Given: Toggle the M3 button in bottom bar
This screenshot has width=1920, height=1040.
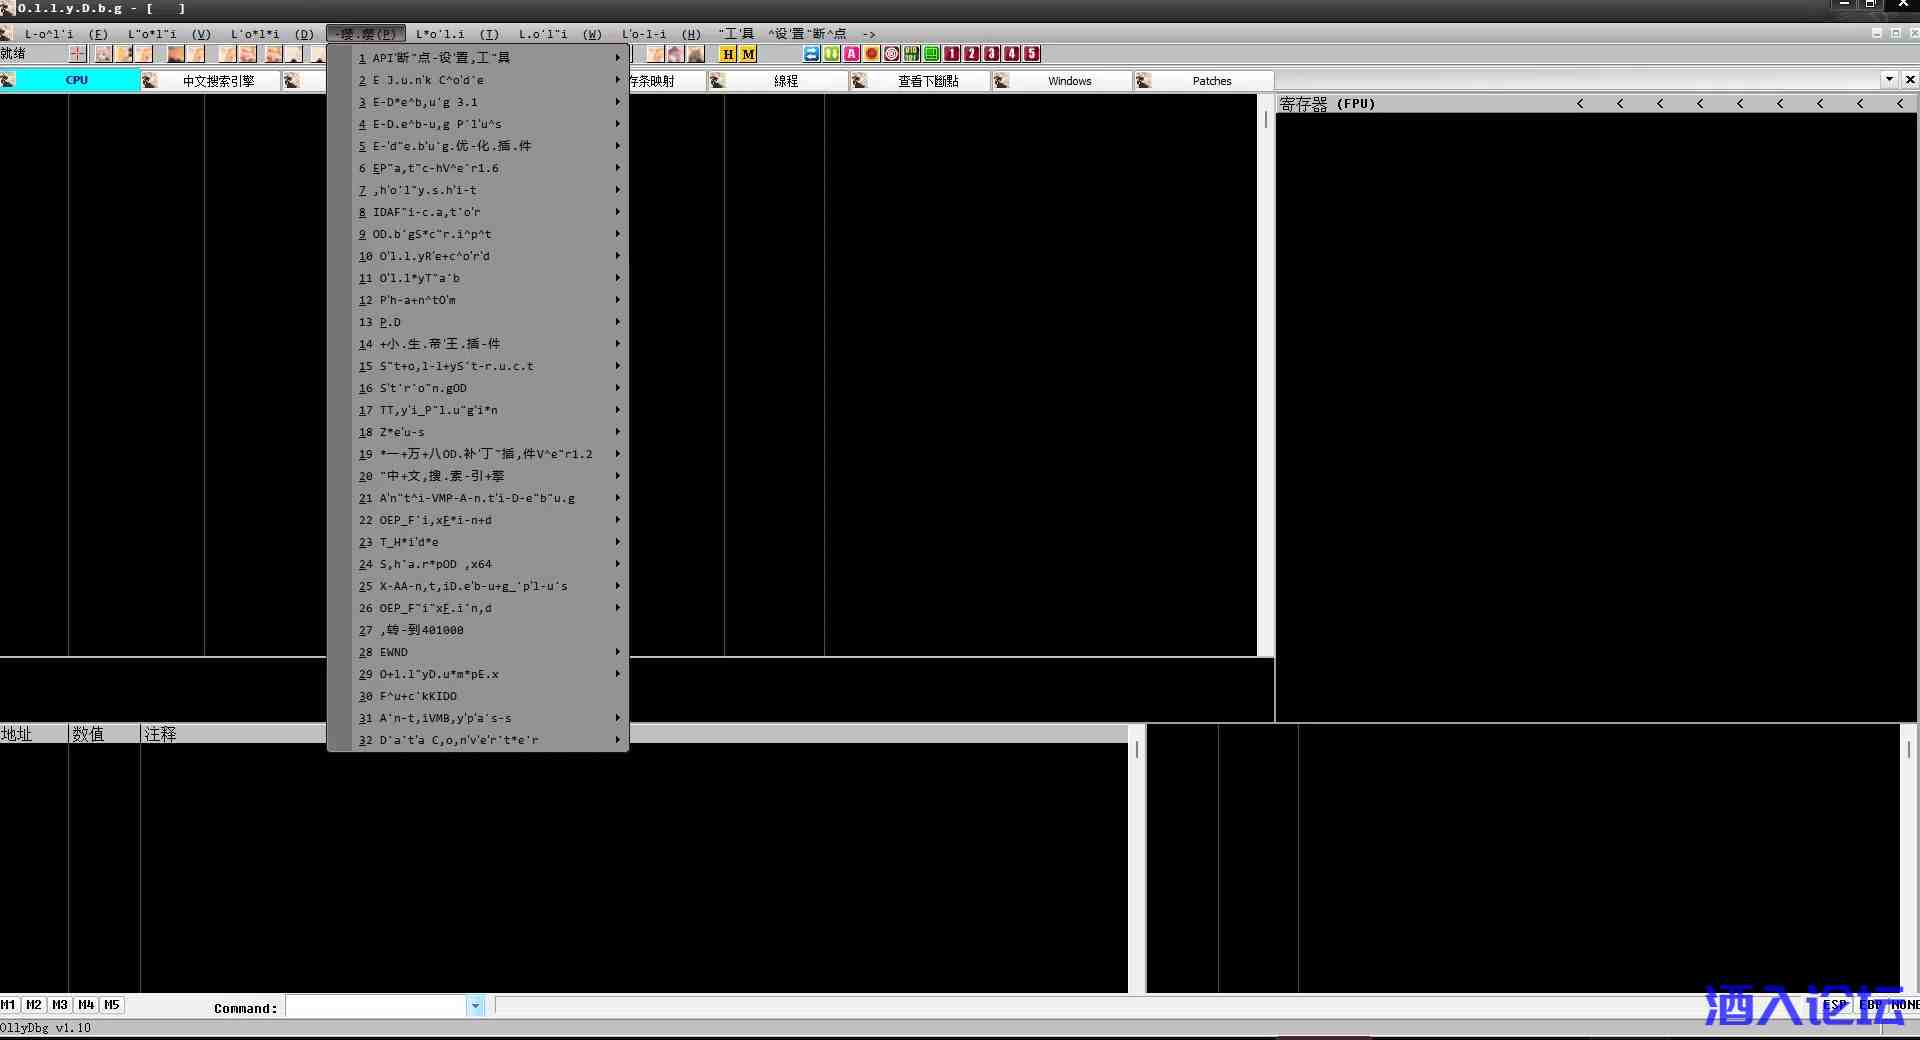Looking at the screenshot, I should click(x=60, y=1005).
